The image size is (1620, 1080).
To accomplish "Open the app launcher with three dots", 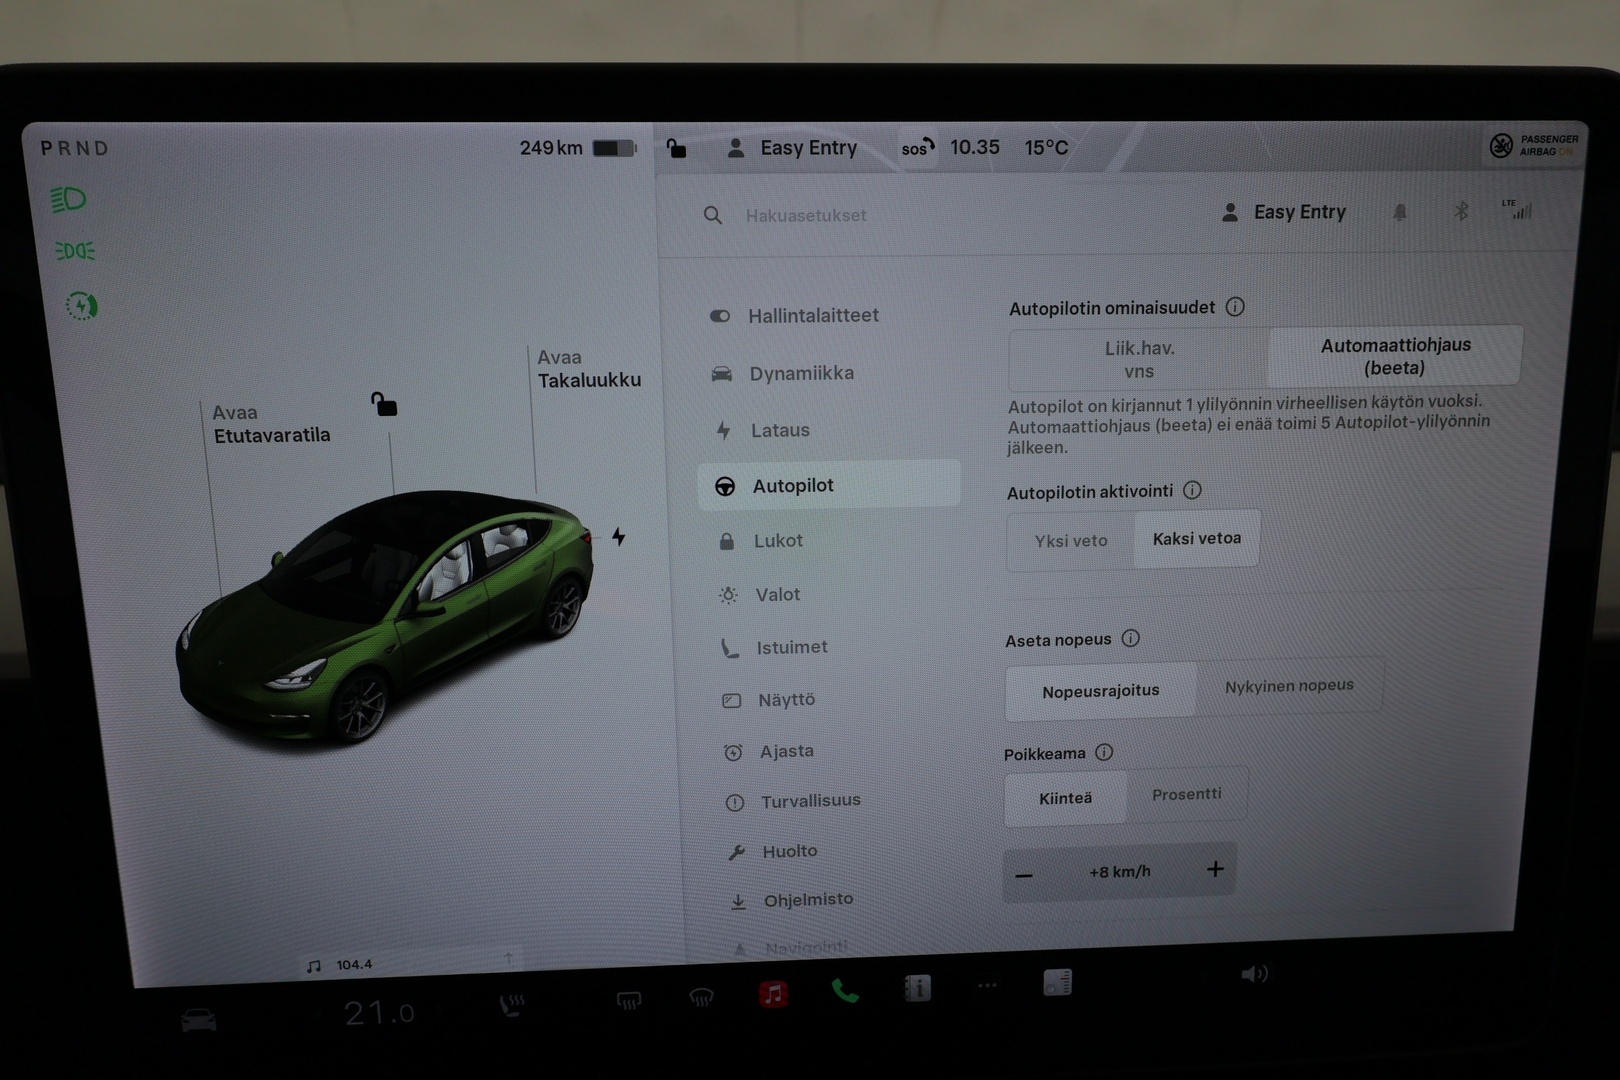I will [x=987, y=985].
